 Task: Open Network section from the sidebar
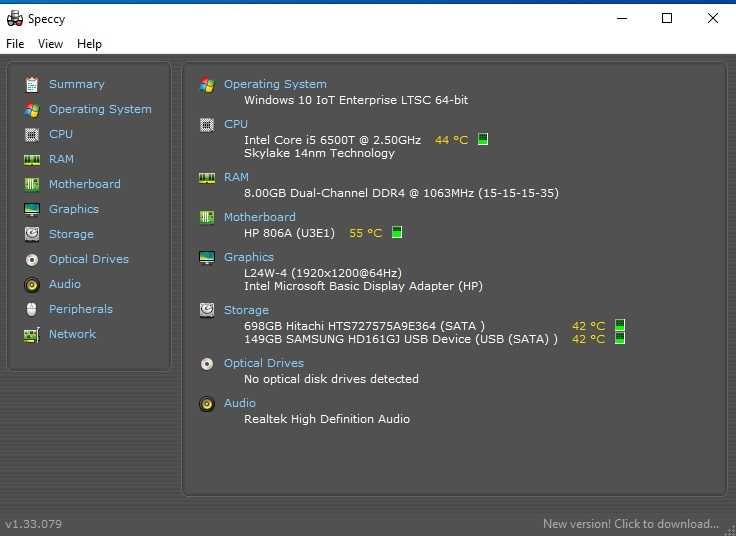coord(72,334)
